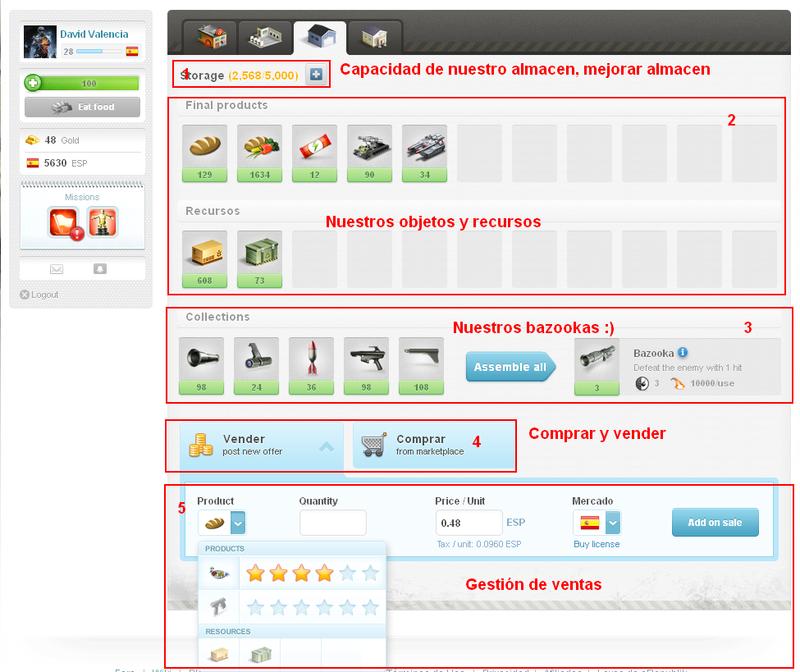Click the Eat food button

pyautogui.click(x=82, y=107)
